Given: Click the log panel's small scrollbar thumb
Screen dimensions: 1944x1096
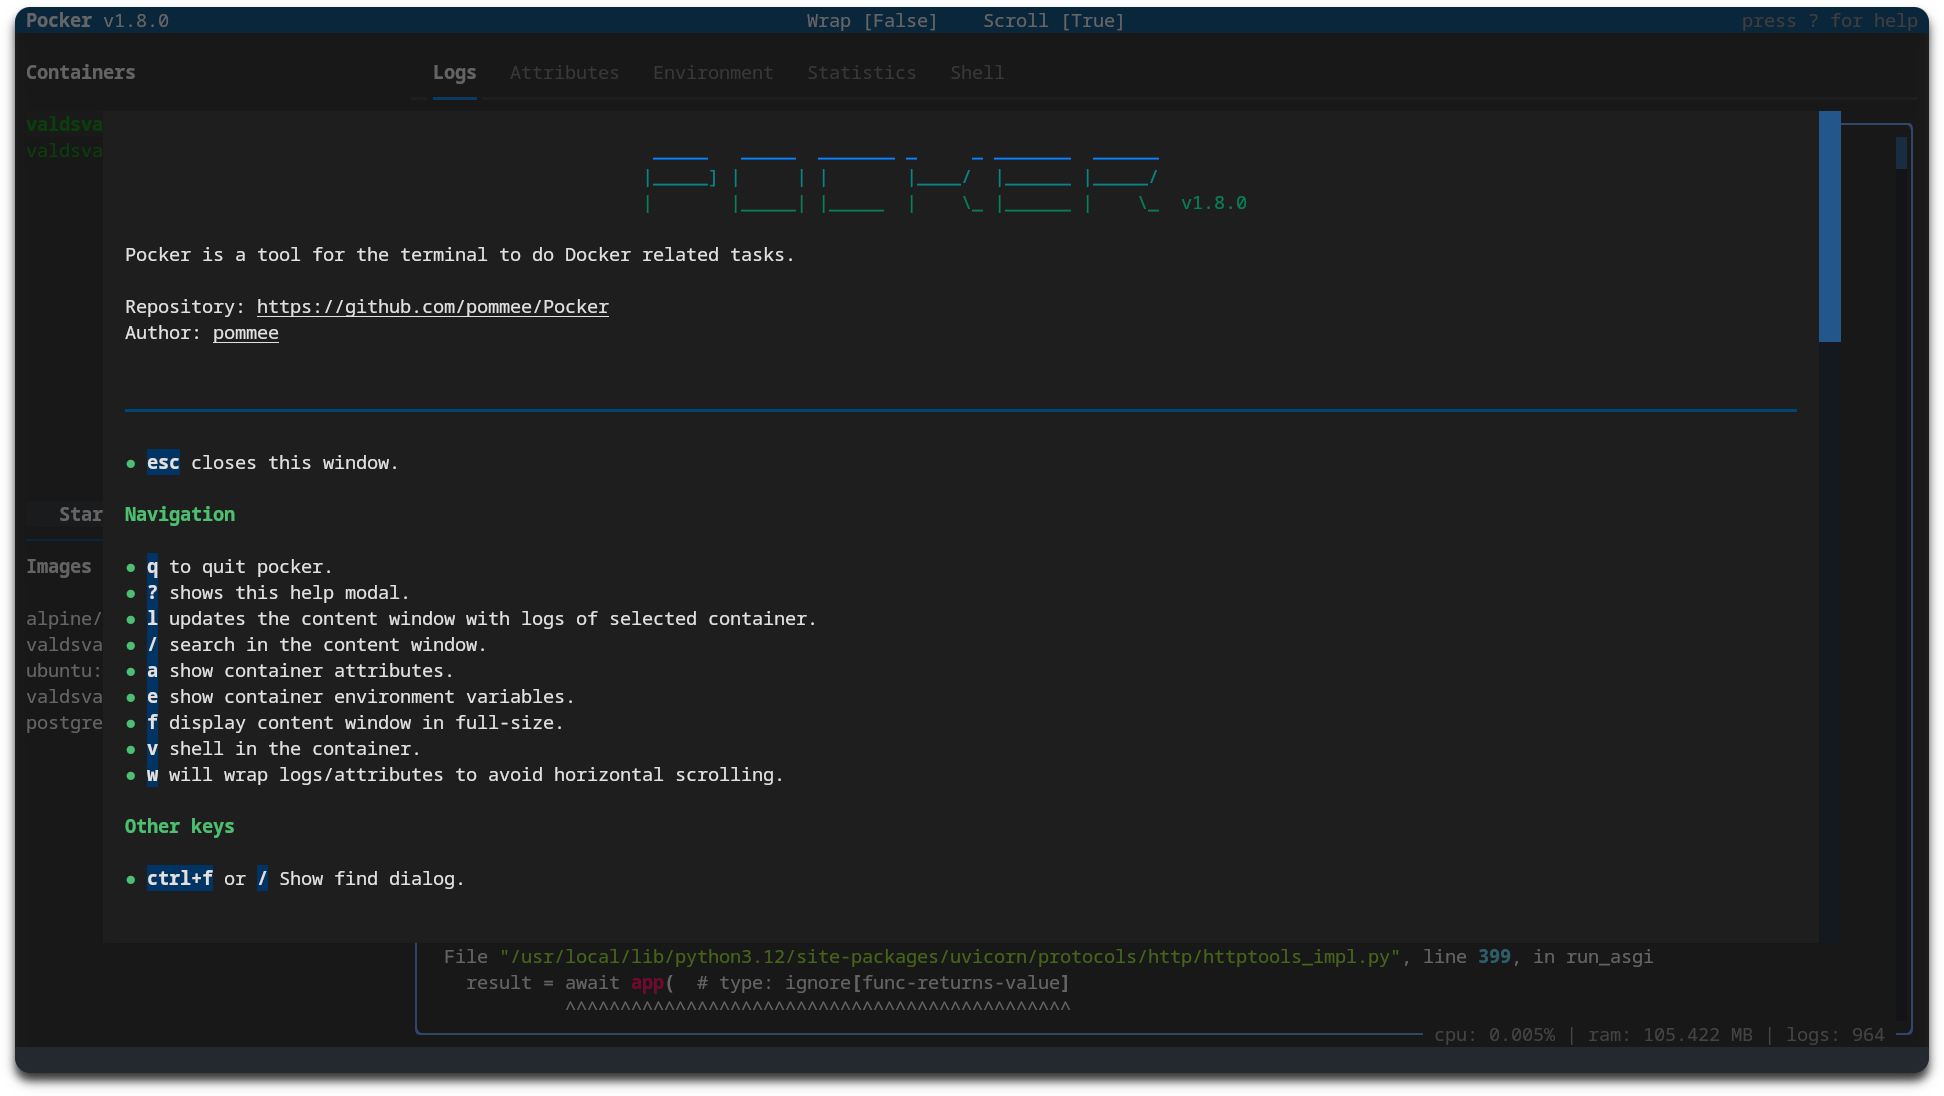Looking at the screenshot, I should pos(1901,153).
